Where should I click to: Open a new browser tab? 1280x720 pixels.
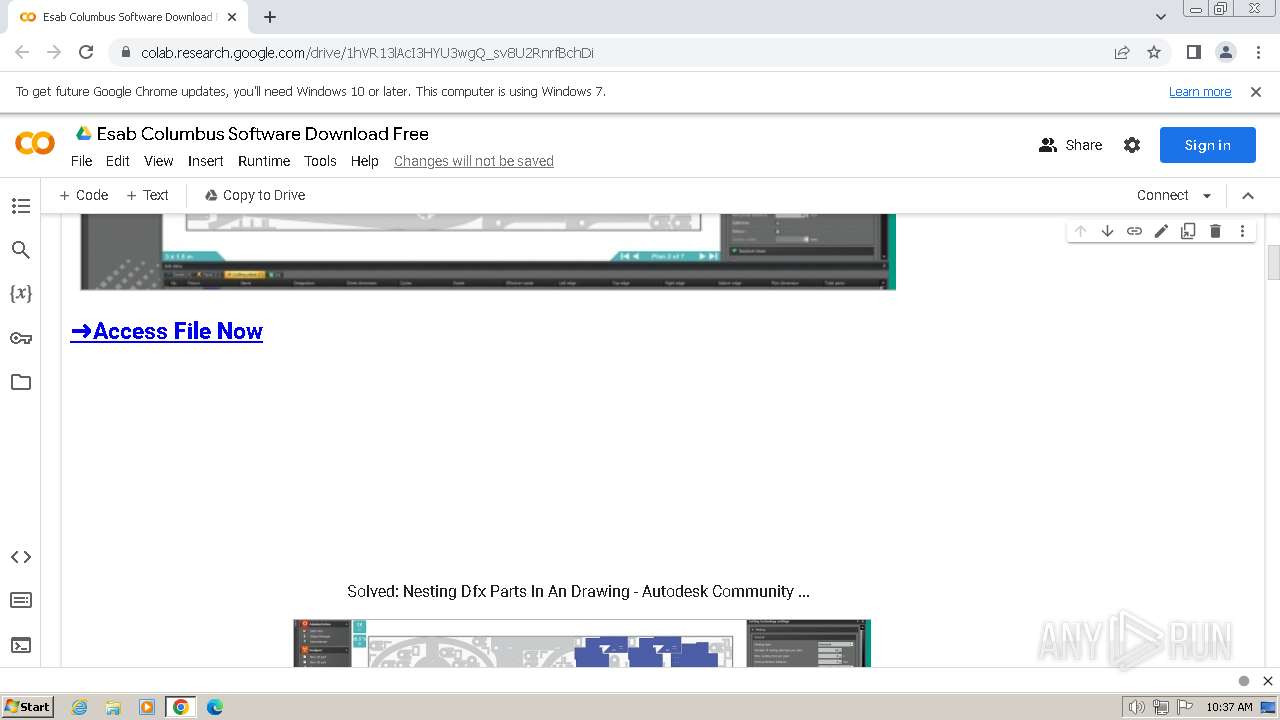(270, 17)
